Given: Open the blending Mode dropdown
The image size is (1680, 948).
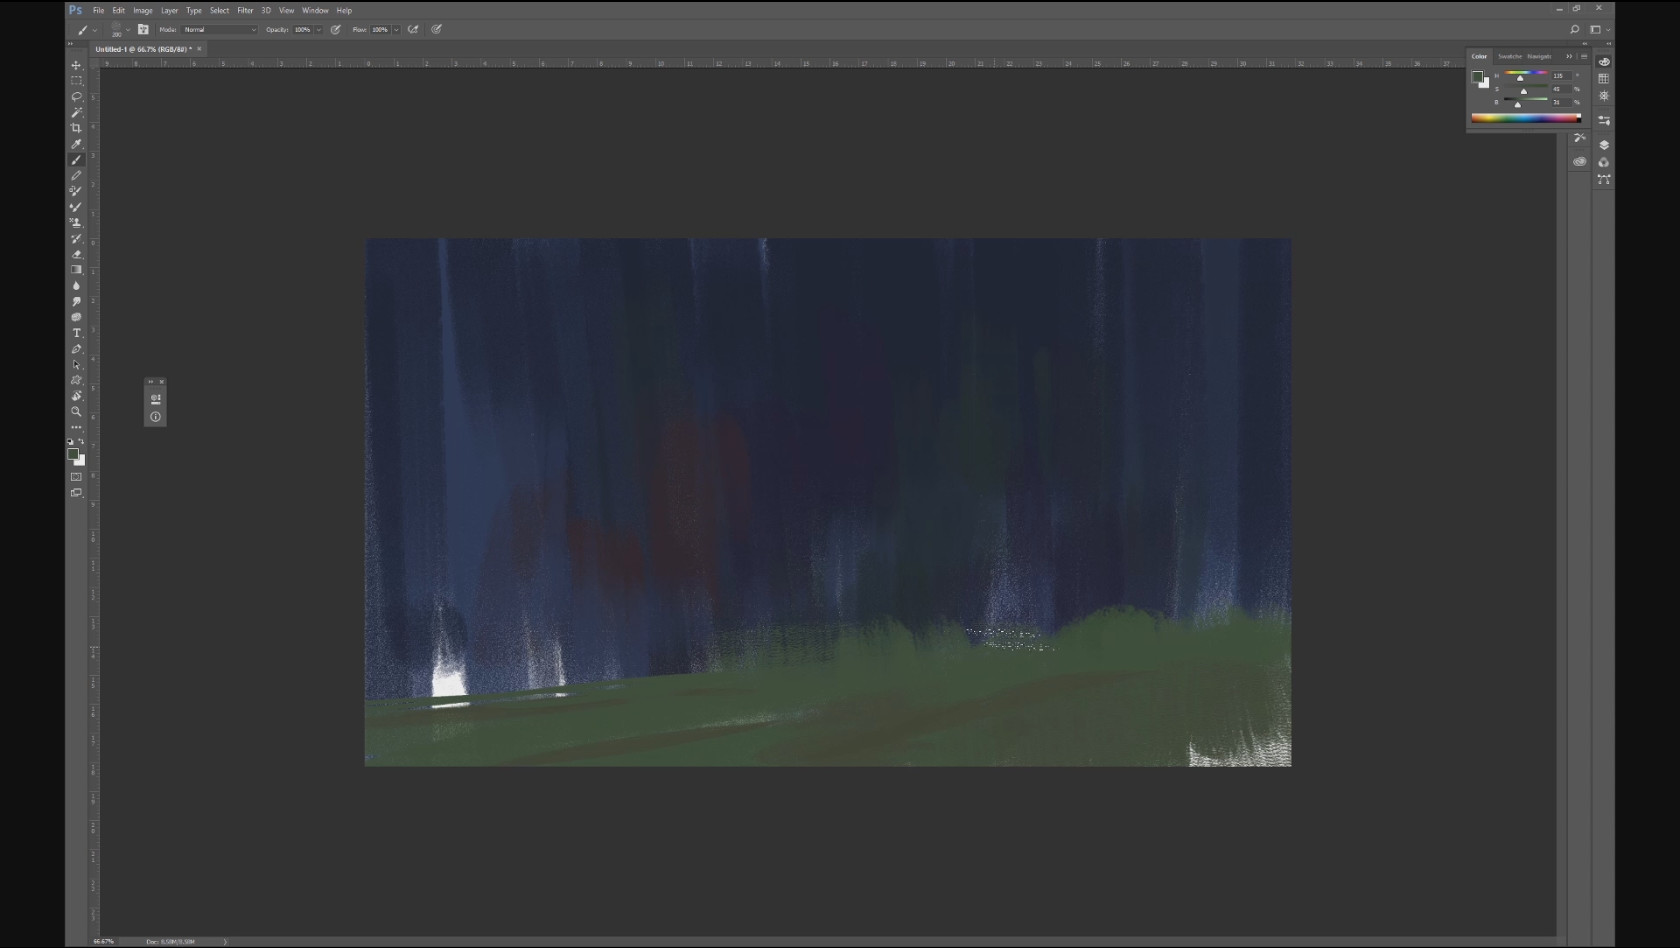Looking at the screenshot, I should [220, 30].
